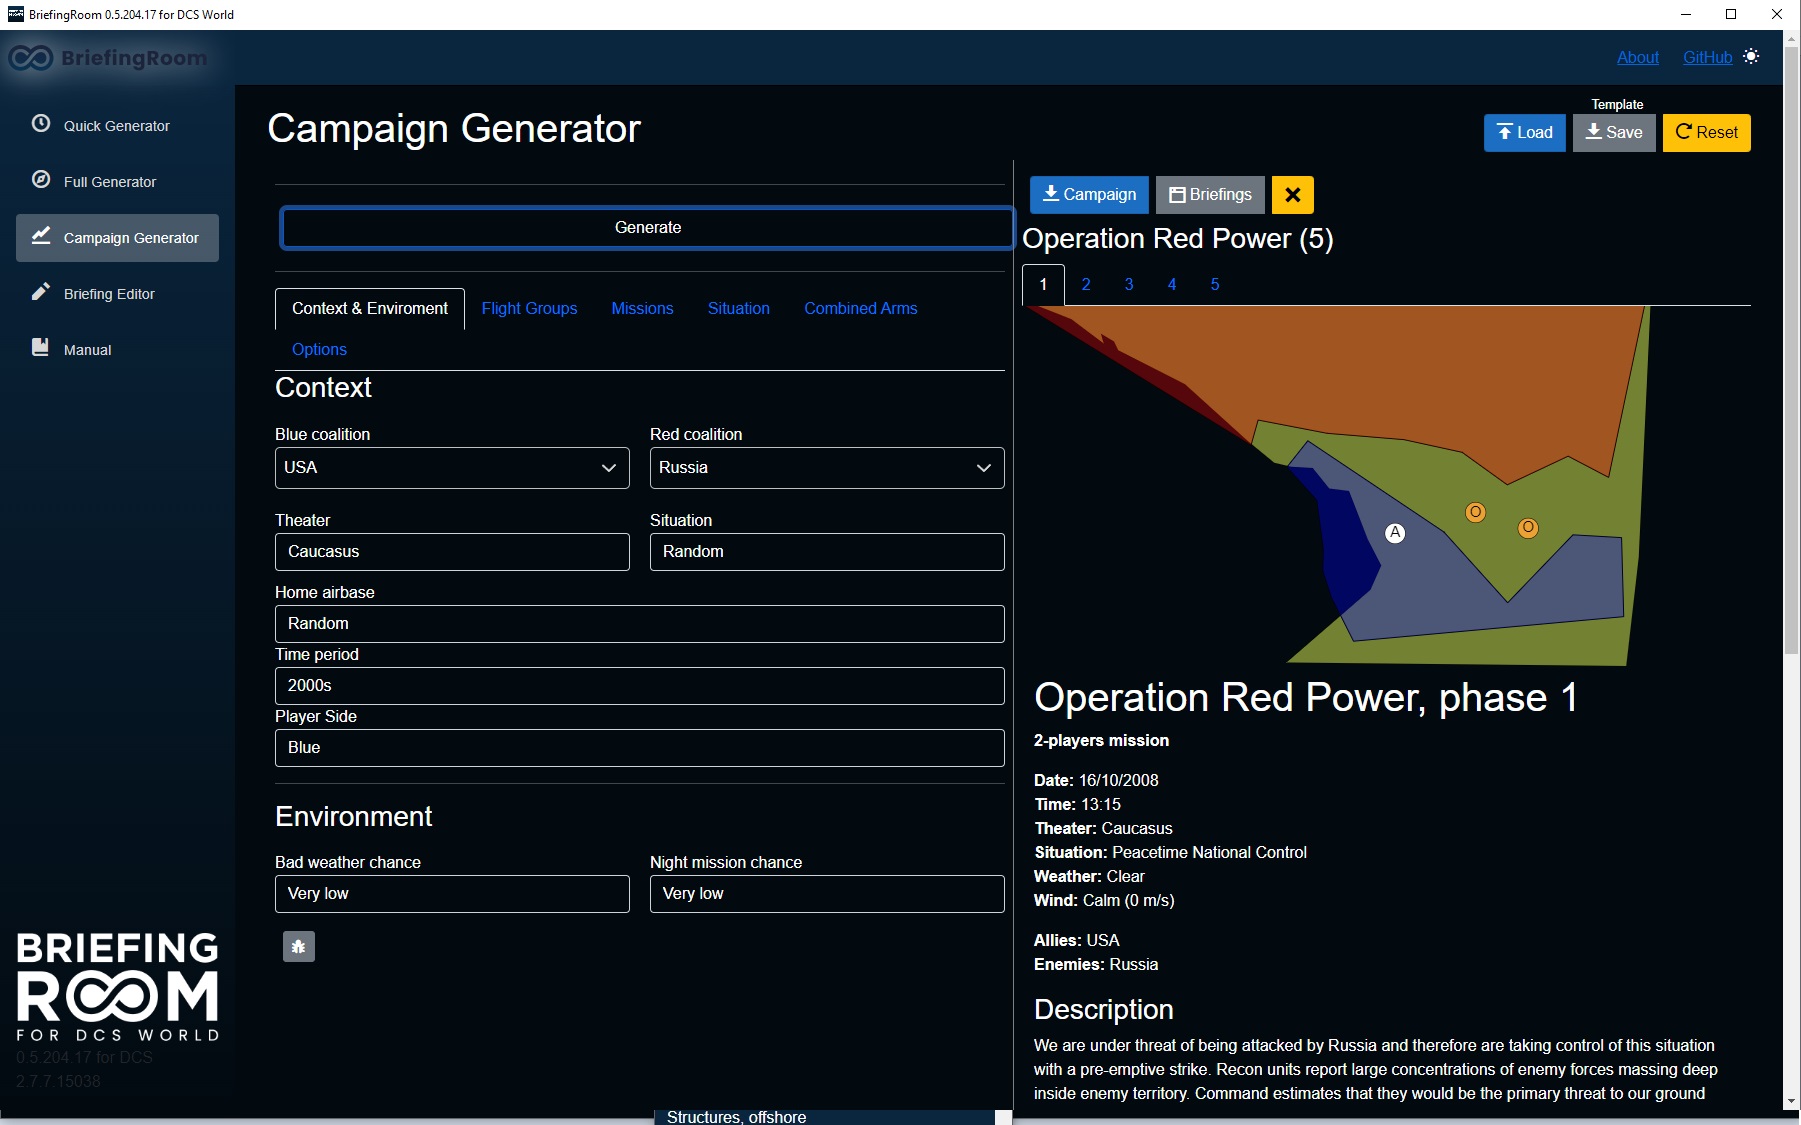Open the Blue coalition dropdown
Image resolution: width=1801 pixels, height=1125 pixels.
452,467
